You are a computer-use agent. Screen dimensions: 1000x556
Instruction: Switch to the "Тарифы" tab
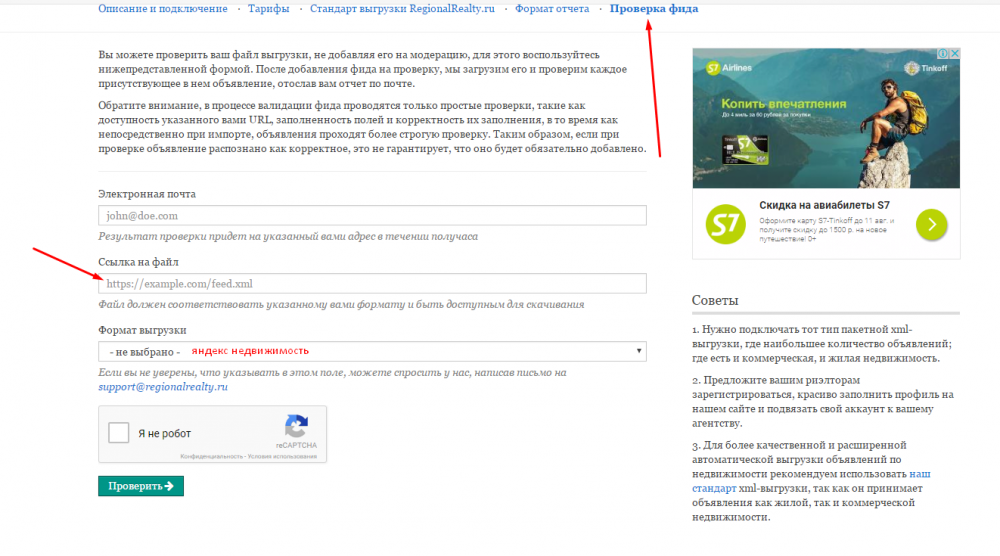click(x=268, y=9)
